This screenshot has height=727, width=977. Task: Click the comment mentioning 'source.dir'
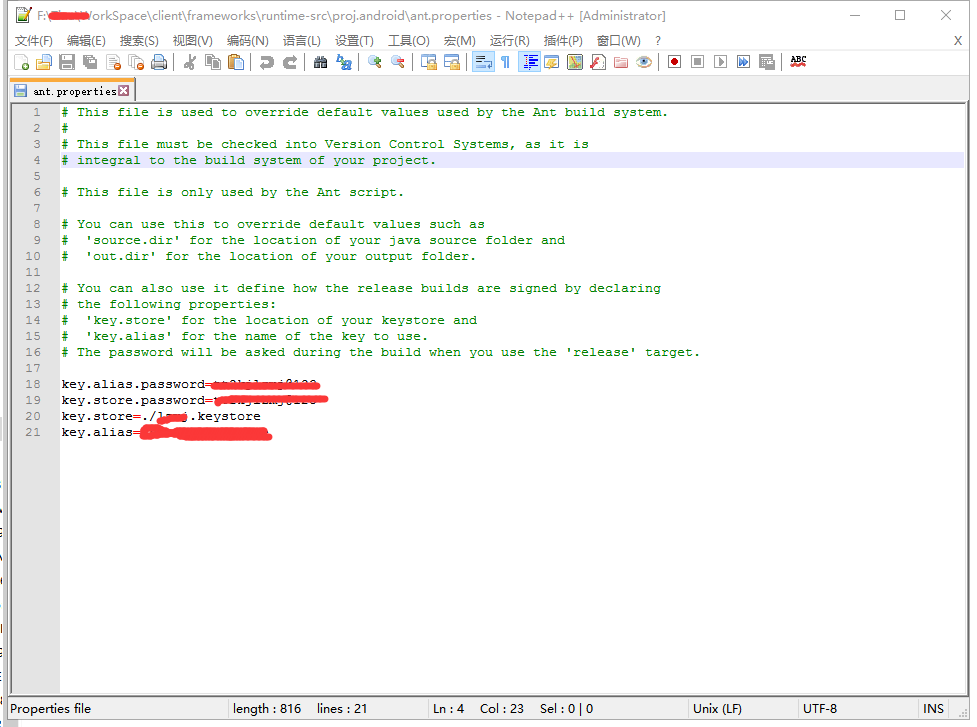(x=313, y=240)
